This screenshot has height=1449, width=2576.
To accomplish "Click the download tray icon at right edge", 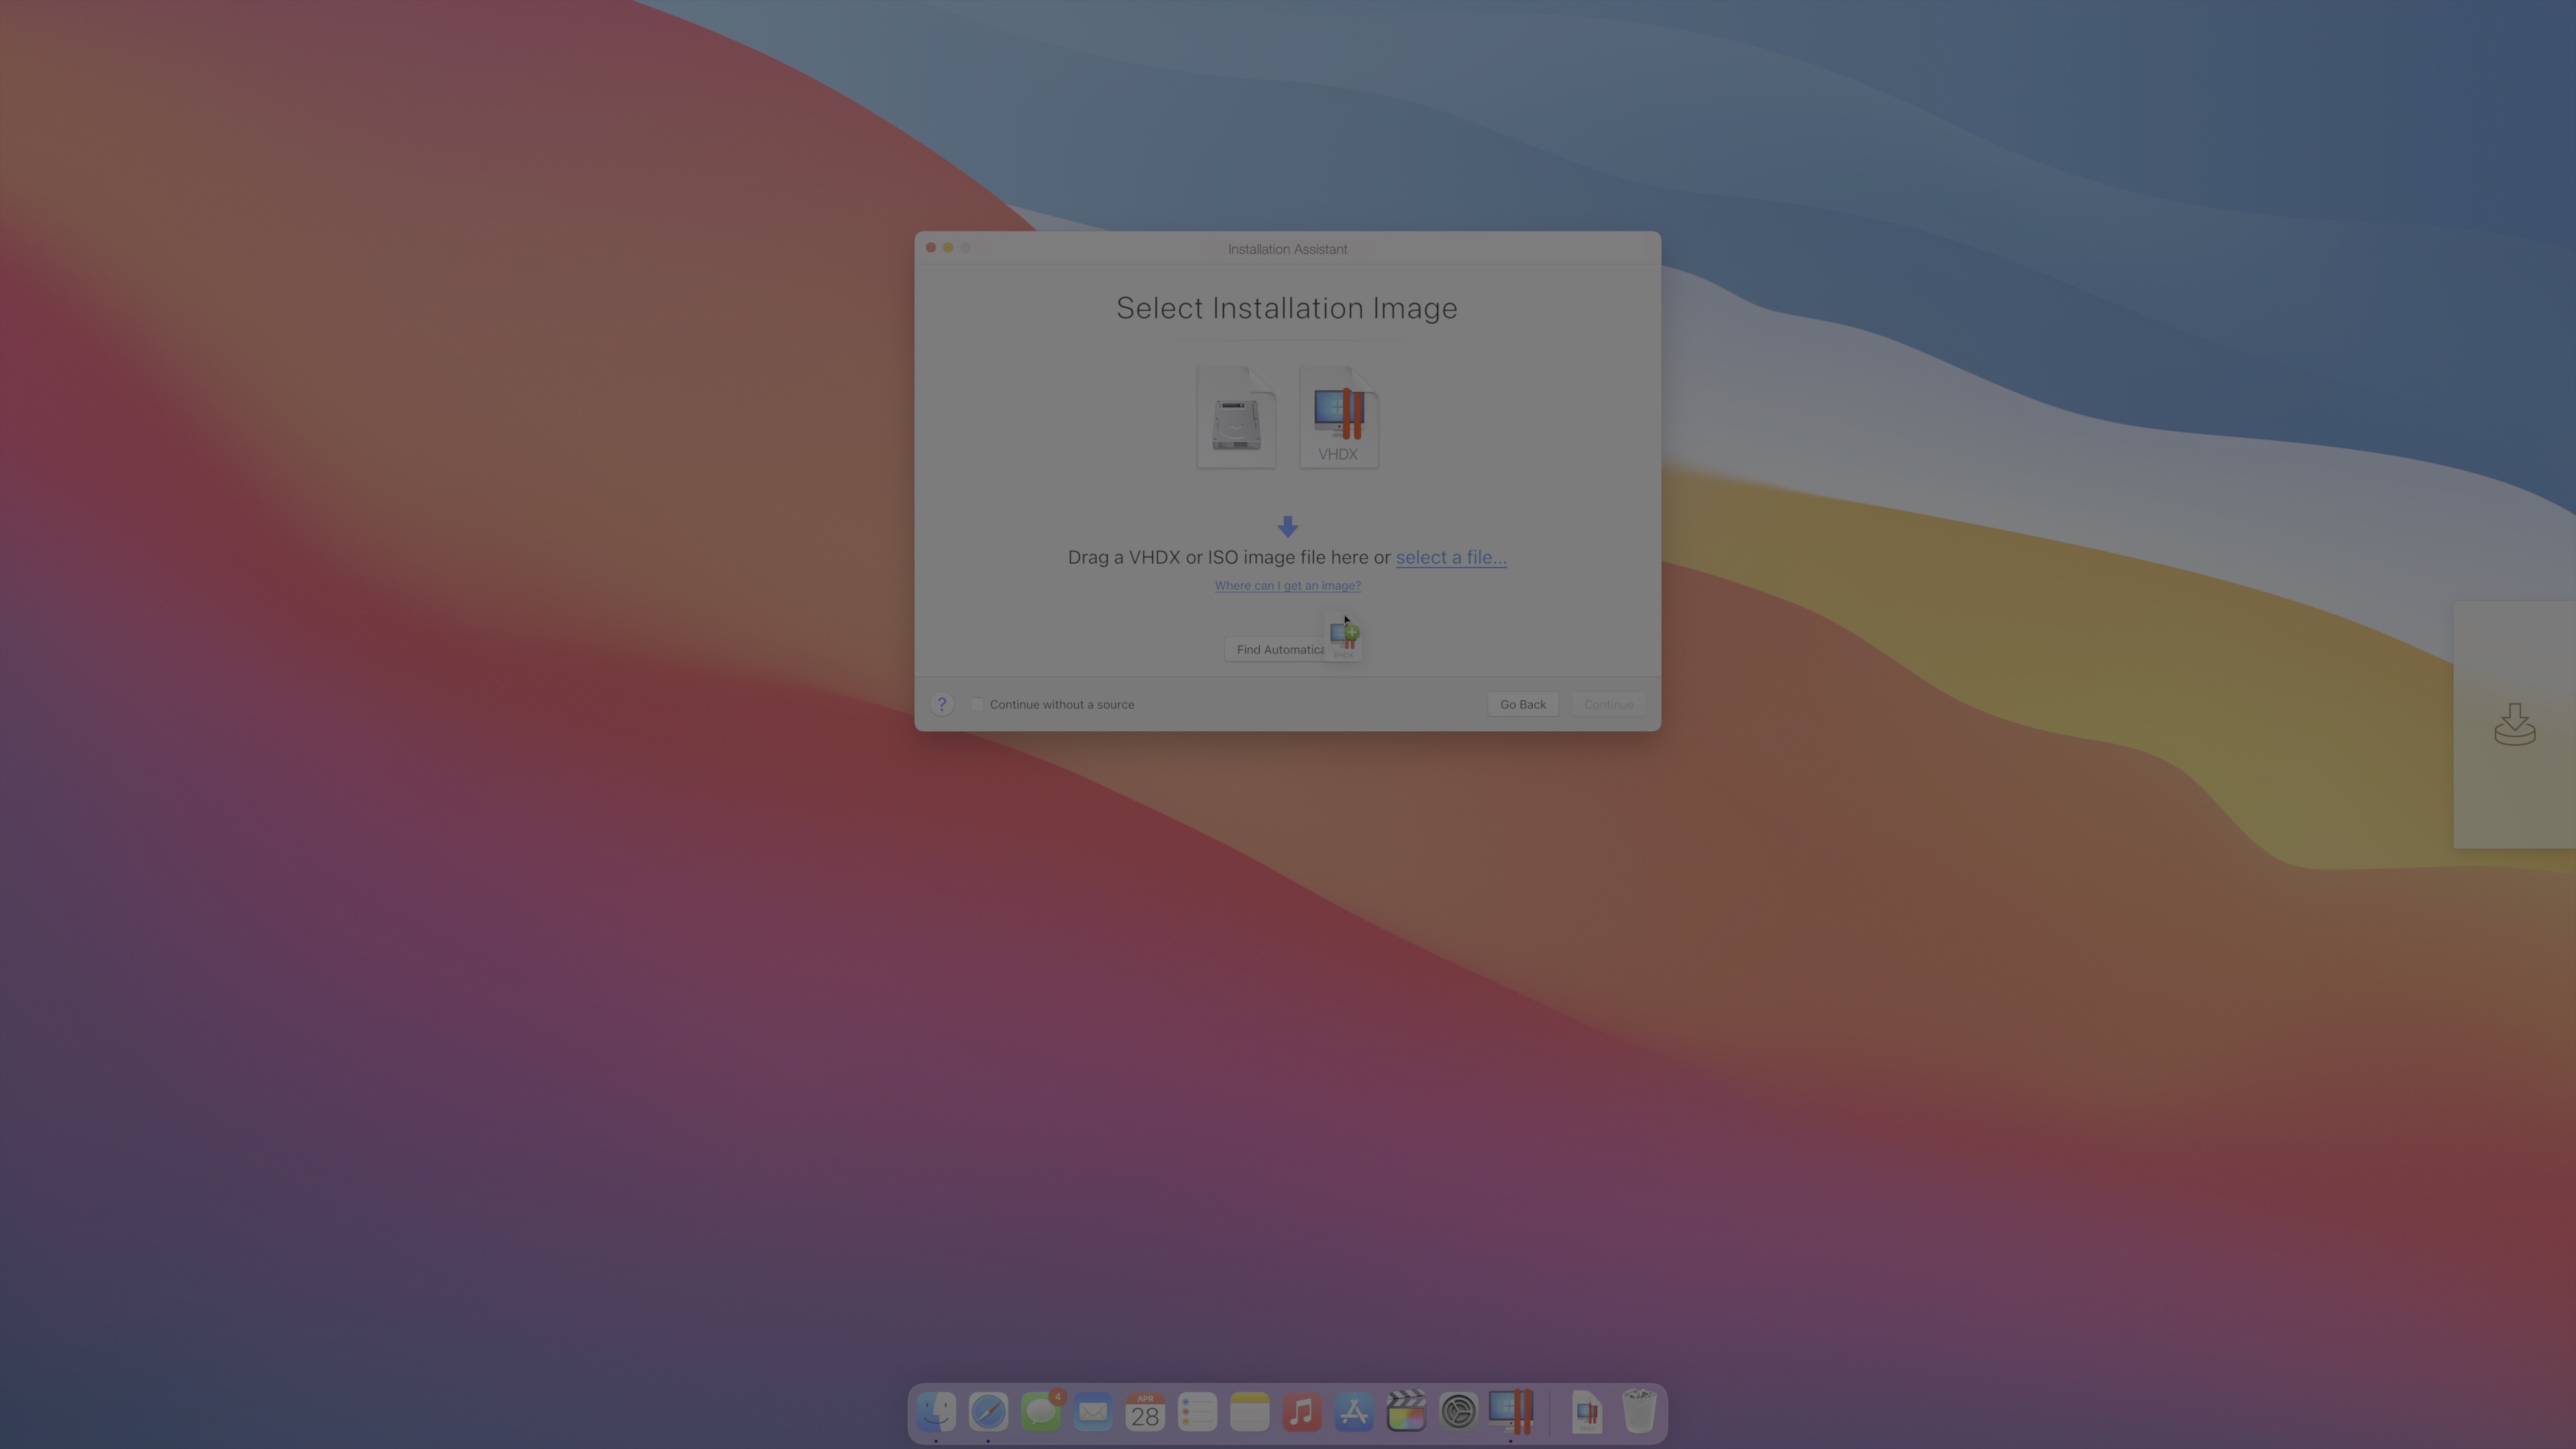I will coord(2514,725).
